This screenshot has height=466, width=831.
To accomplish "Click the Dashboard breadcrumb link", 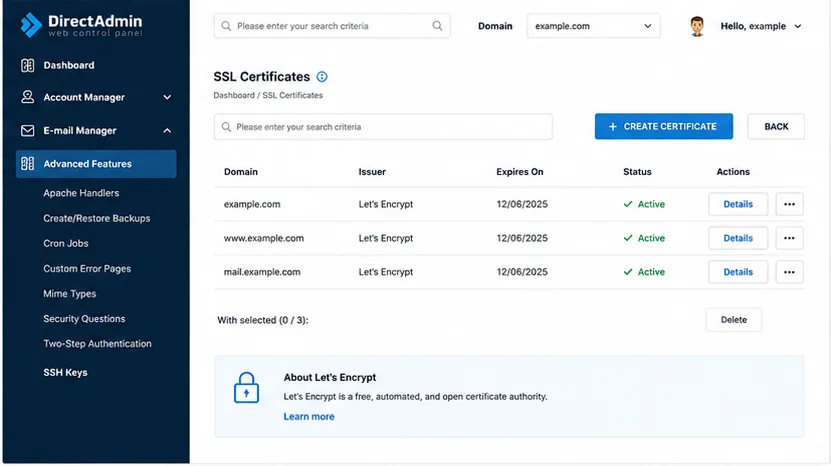I will point(234,95).
